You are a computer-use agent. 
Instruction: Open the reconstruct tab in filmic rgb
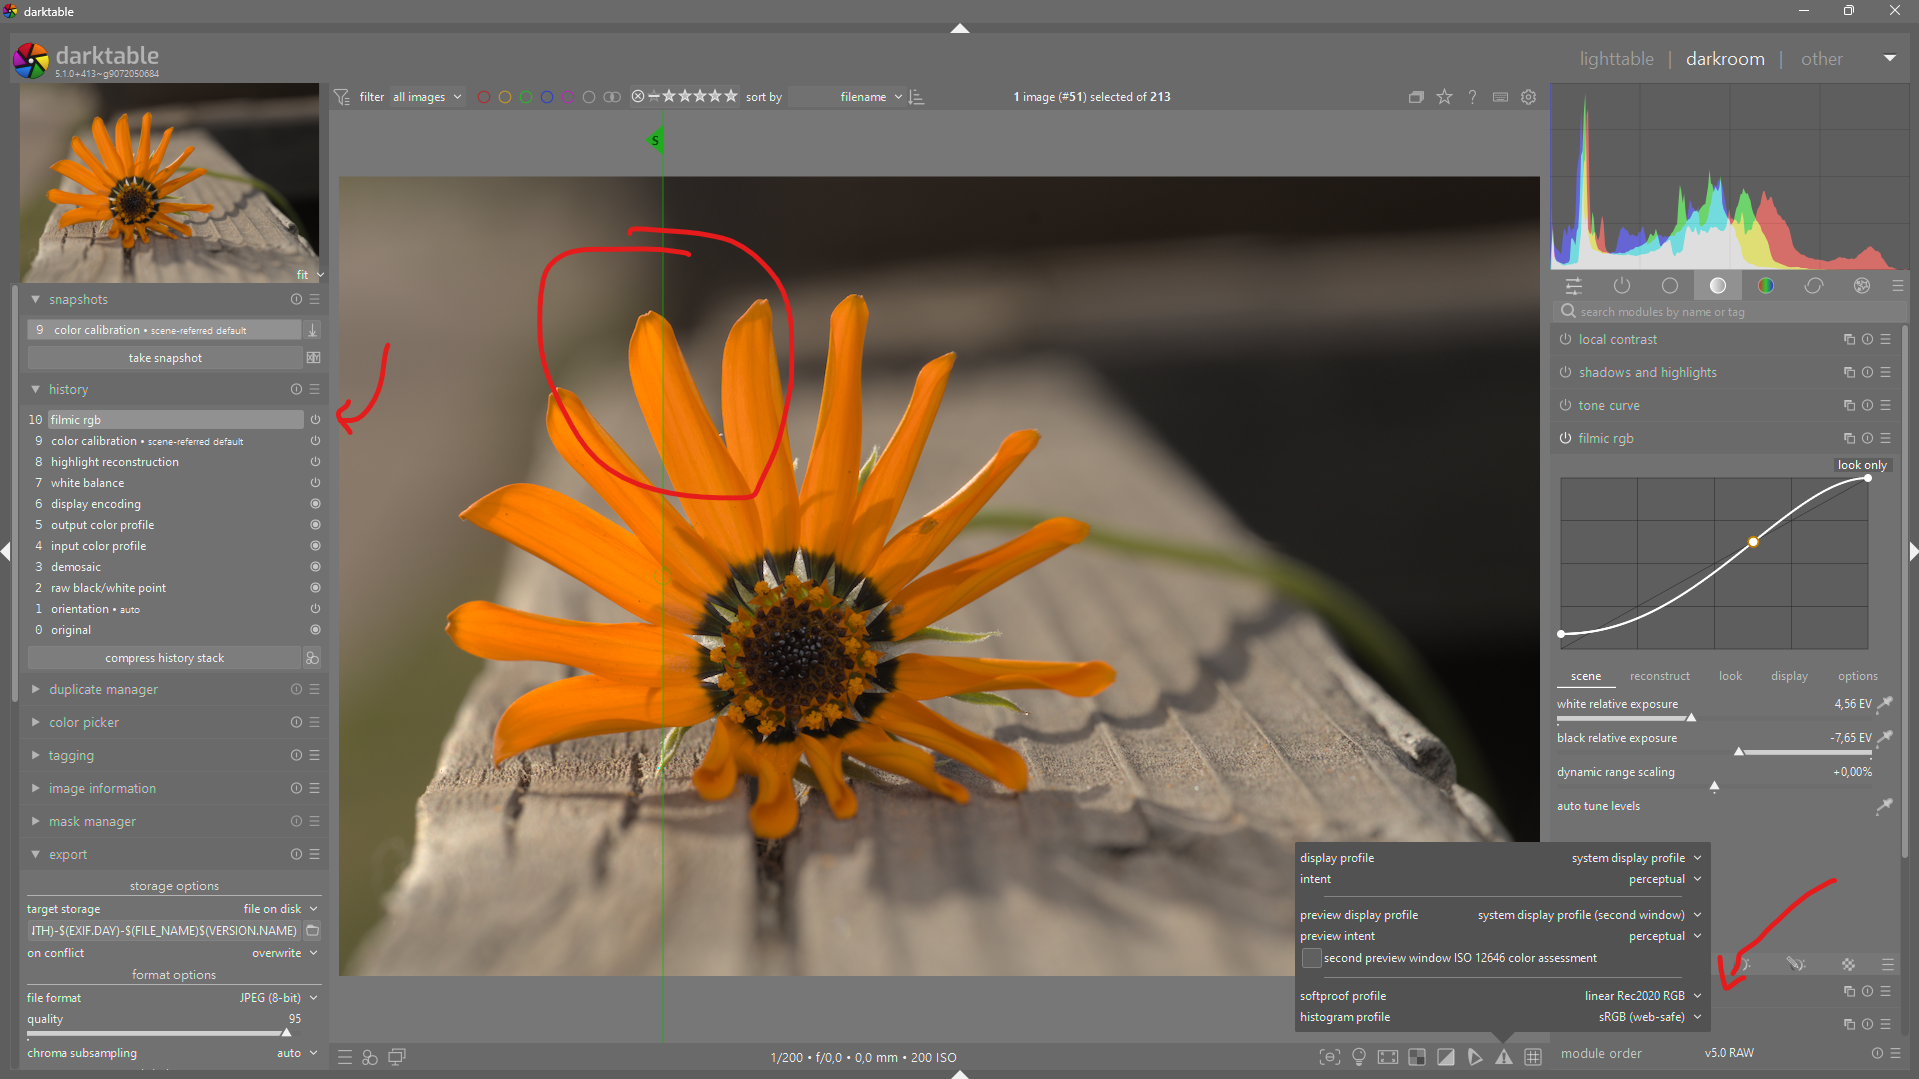coord(1659,677)
